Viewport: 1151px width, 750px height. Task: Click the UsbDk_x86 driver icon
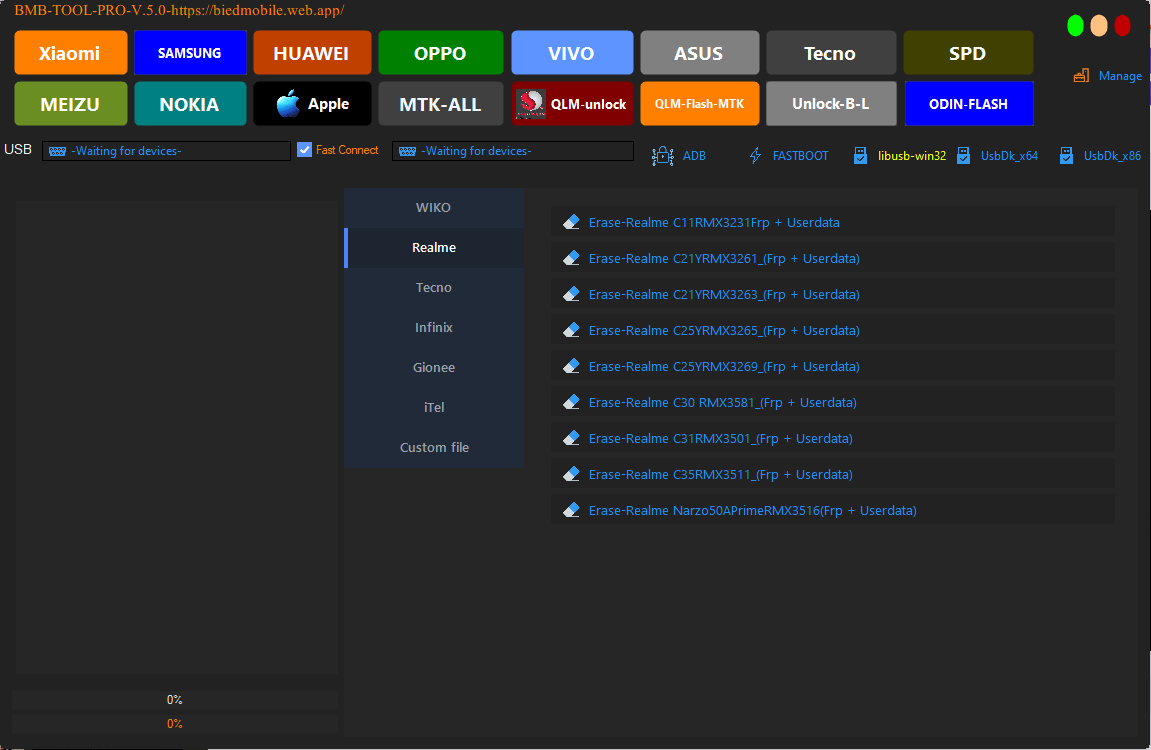point(1065,156)
